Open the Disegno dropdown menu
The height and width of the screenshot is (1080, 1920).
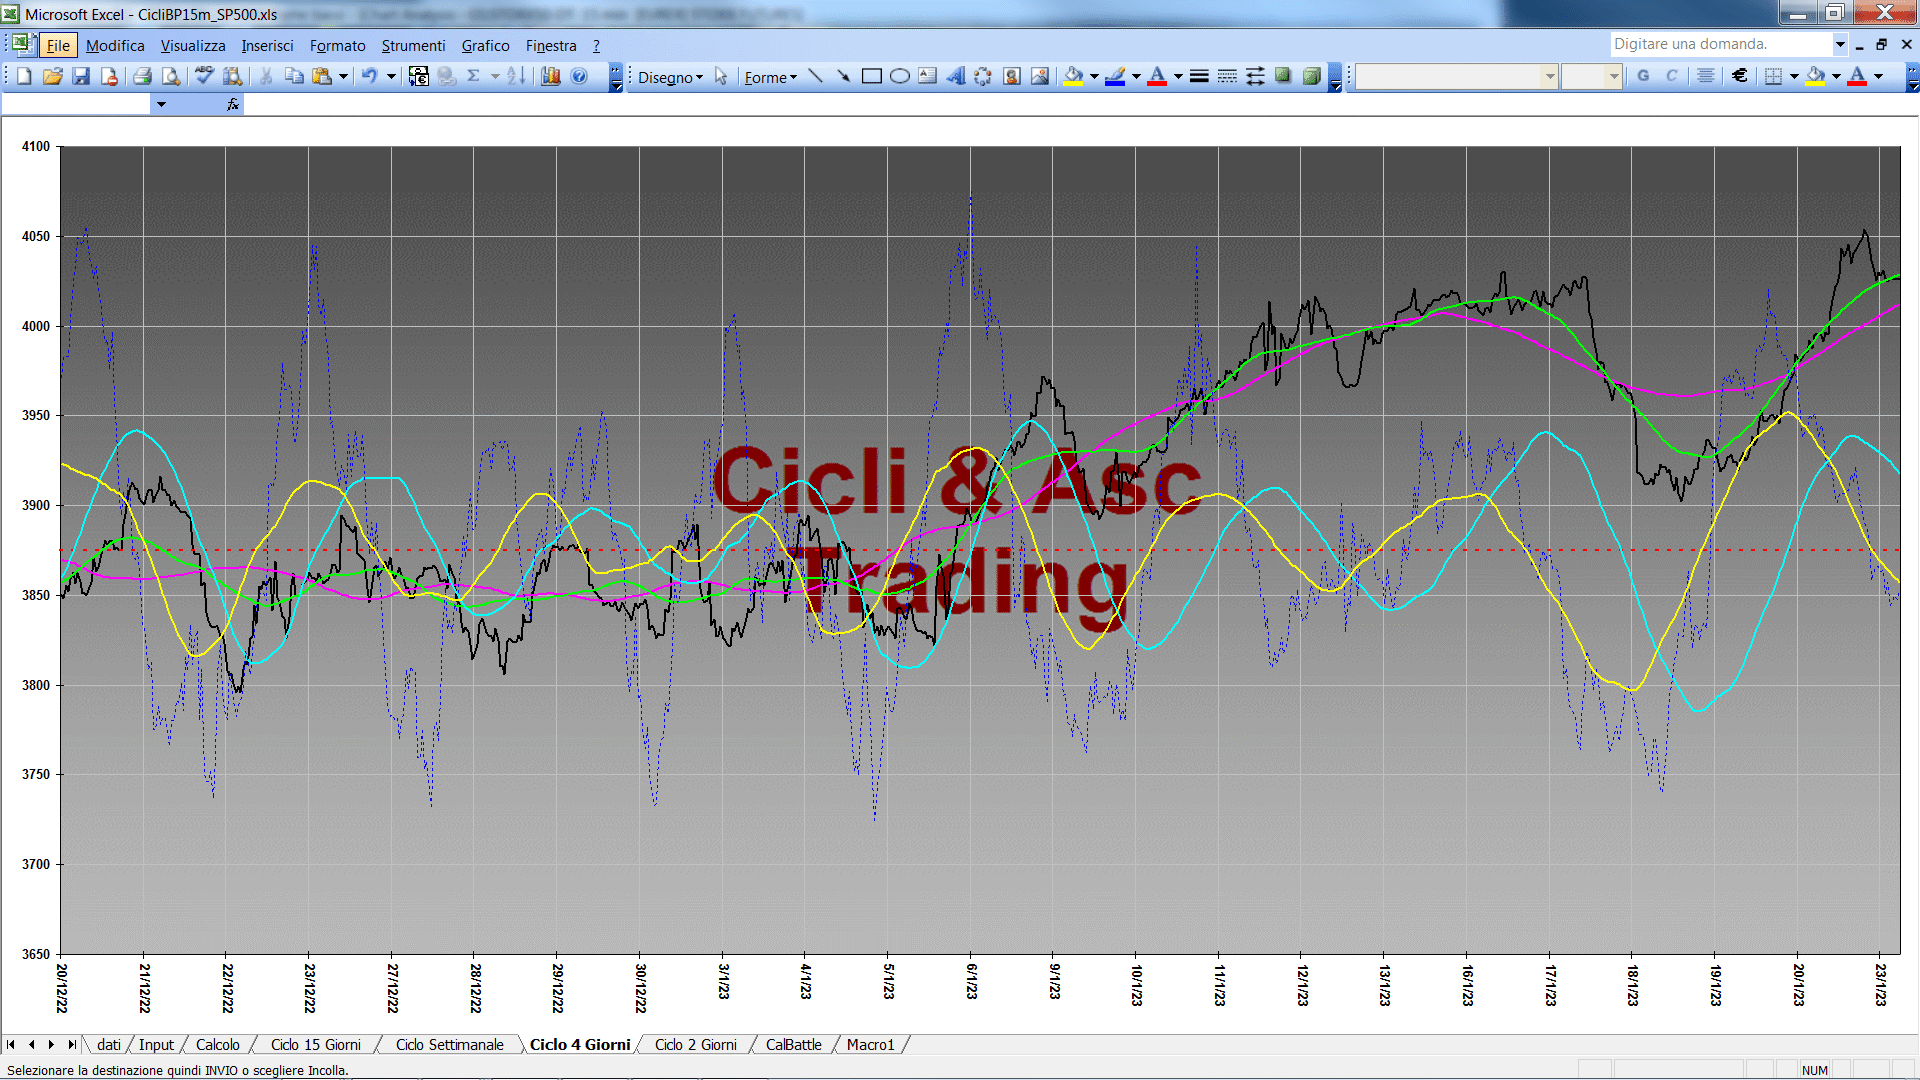click(670, 77)
